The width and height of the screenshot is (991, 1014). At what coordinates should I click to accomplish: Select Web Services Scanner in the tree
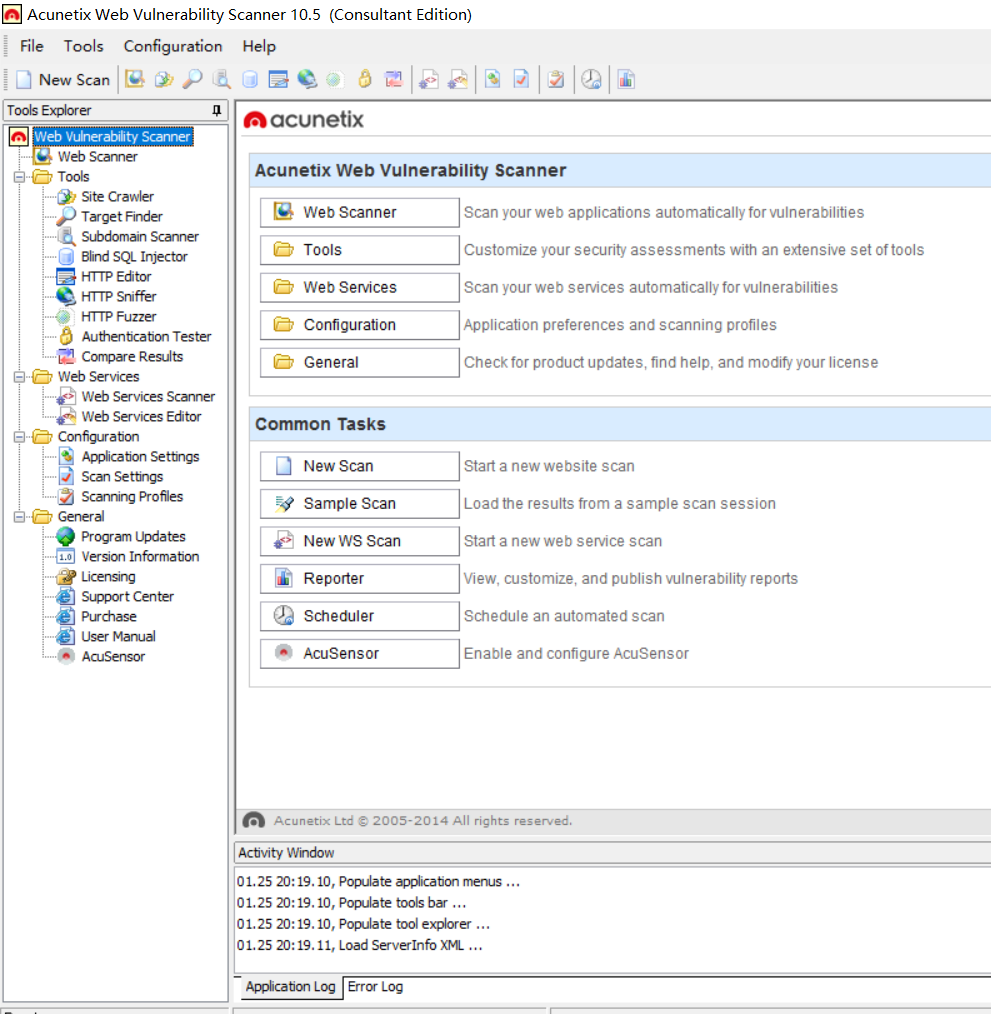[x=148, y=396]
